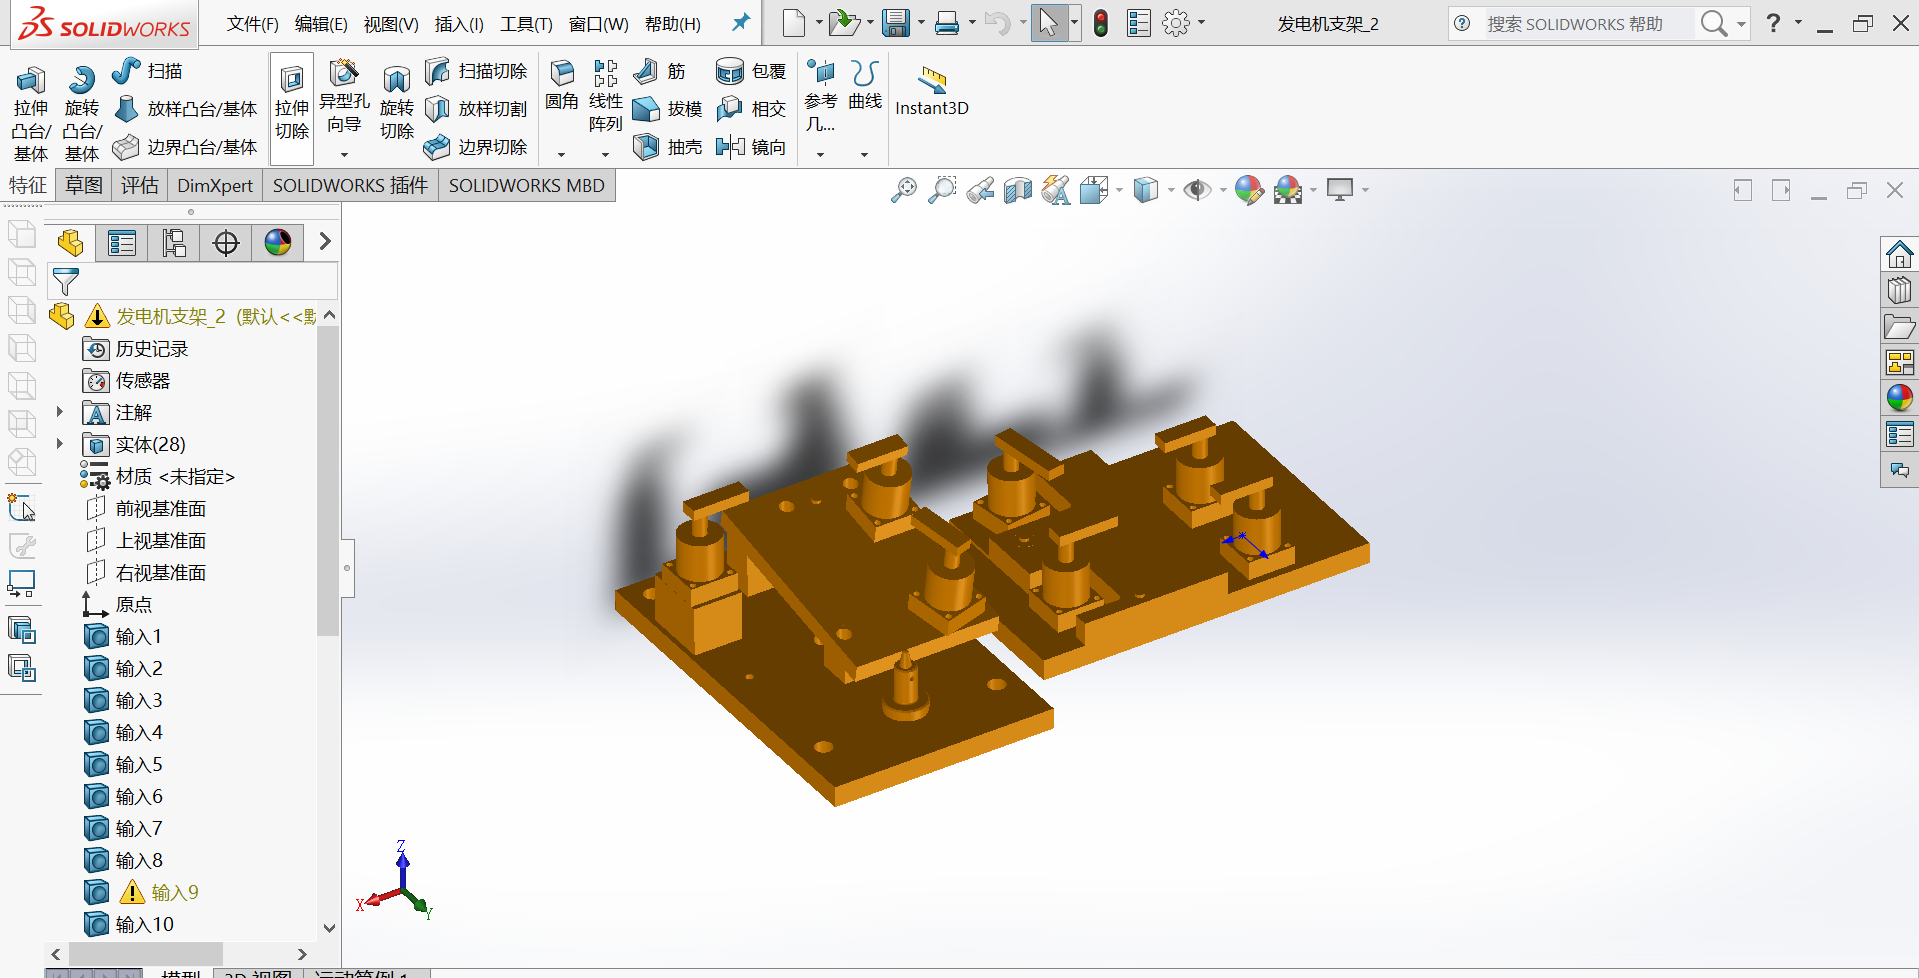This screenshot has width=1919, height=978.
Task: Click the filter funnel icon in tree
Action: coord(65,282)
